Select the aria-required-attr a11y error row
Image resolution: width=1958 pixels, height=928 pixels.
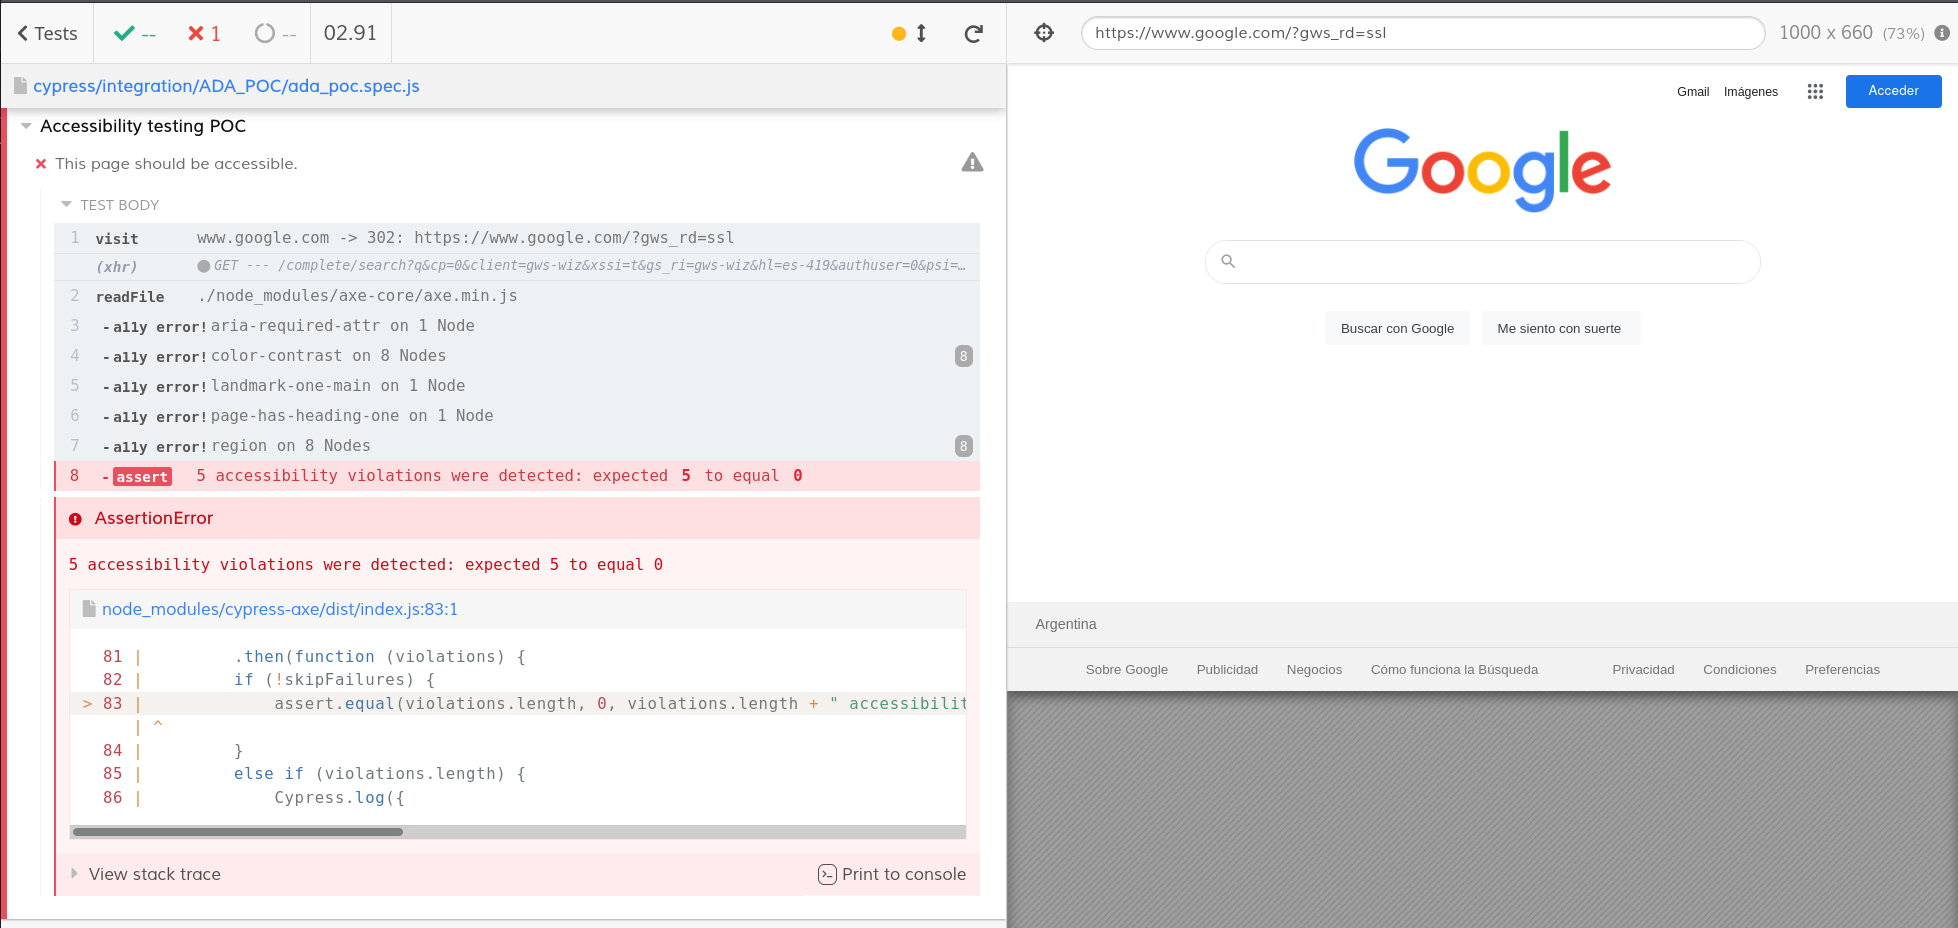(517, 326)
